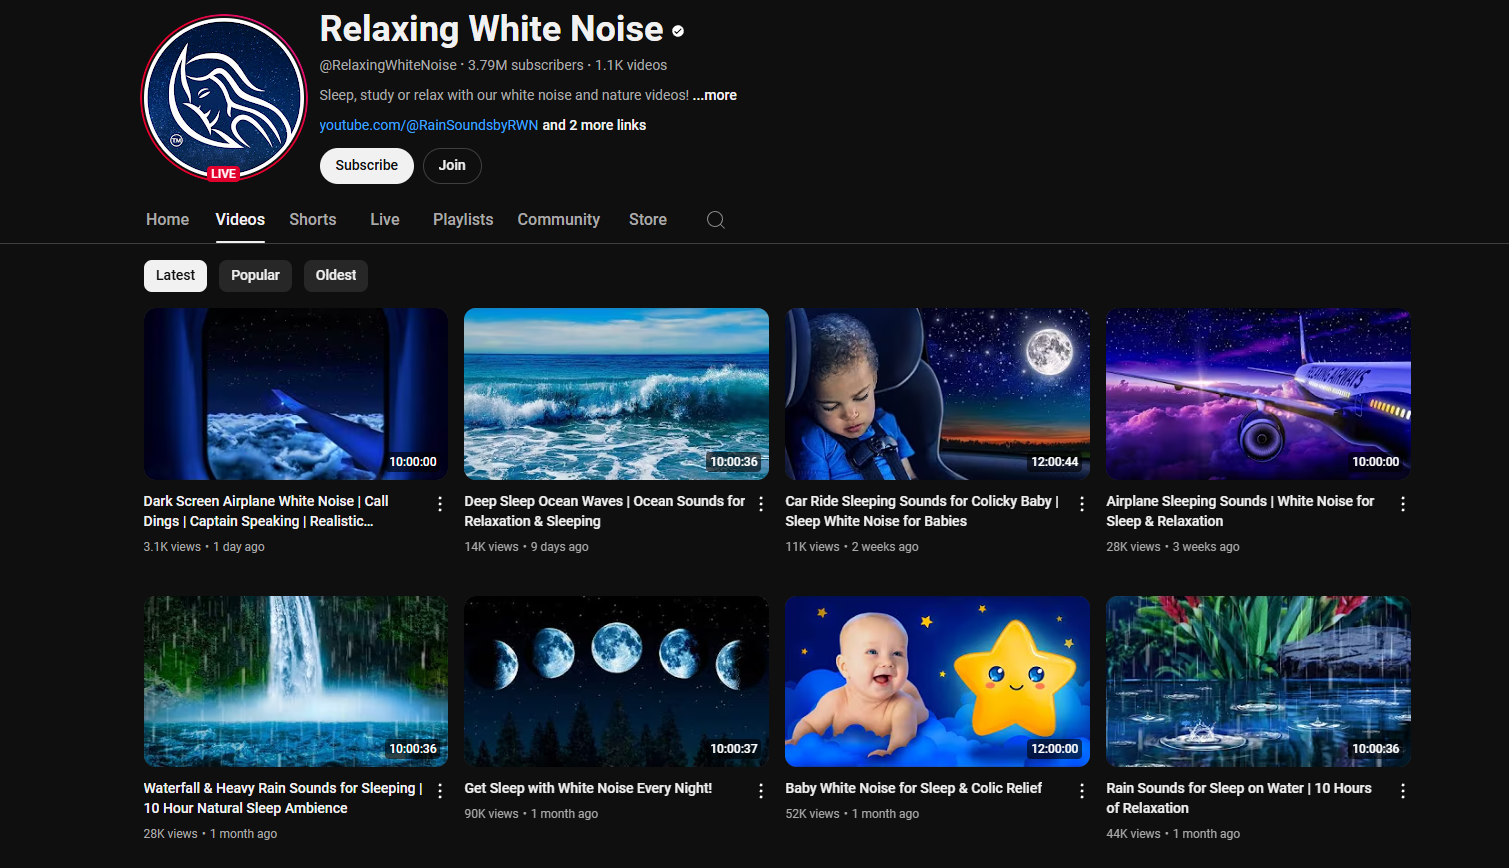Subscribe to Relaxing White Noise
Screen dimensions: 1509x868
pyautogui.click(x=367, y=166)
